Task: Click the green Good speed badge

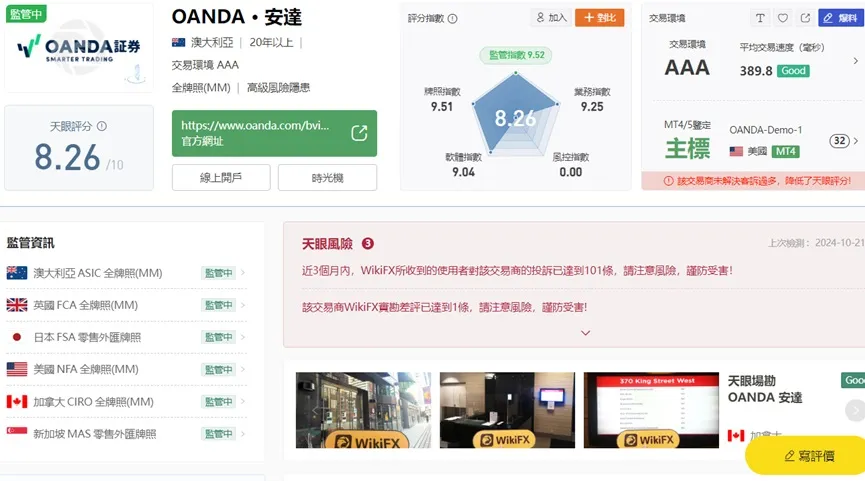Action: (x=793, y=71)
